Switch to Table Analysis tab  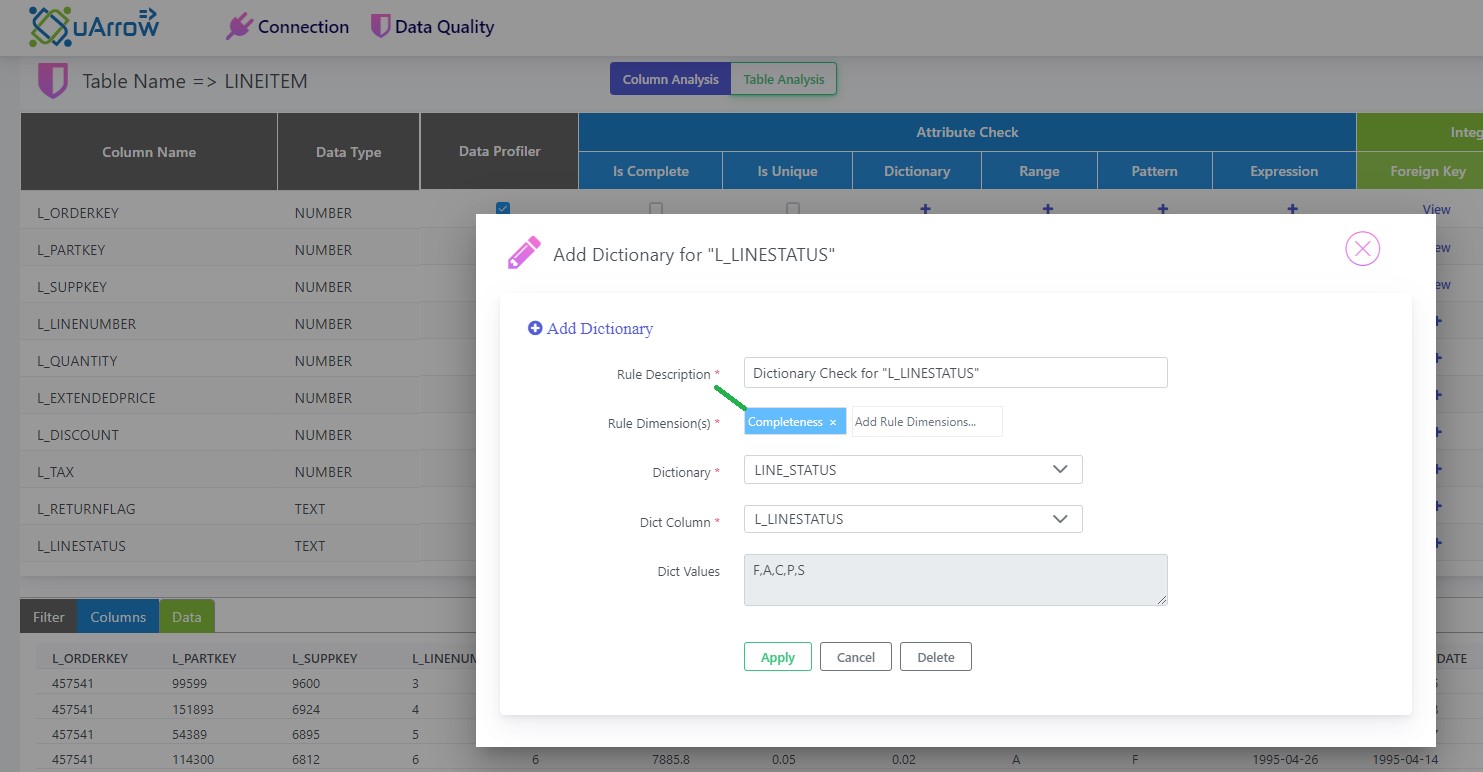[784, 79]
